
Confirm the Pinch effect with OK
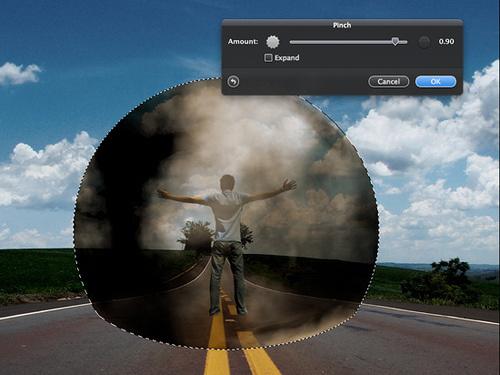pyautogui.click(x=435, y=82)
